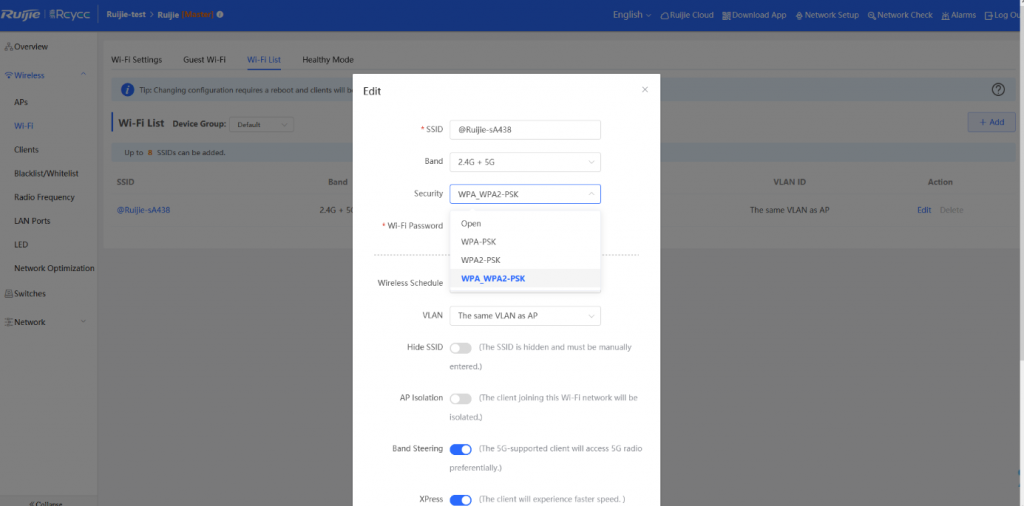Open the Alarms bell icon

coord(944,15)
